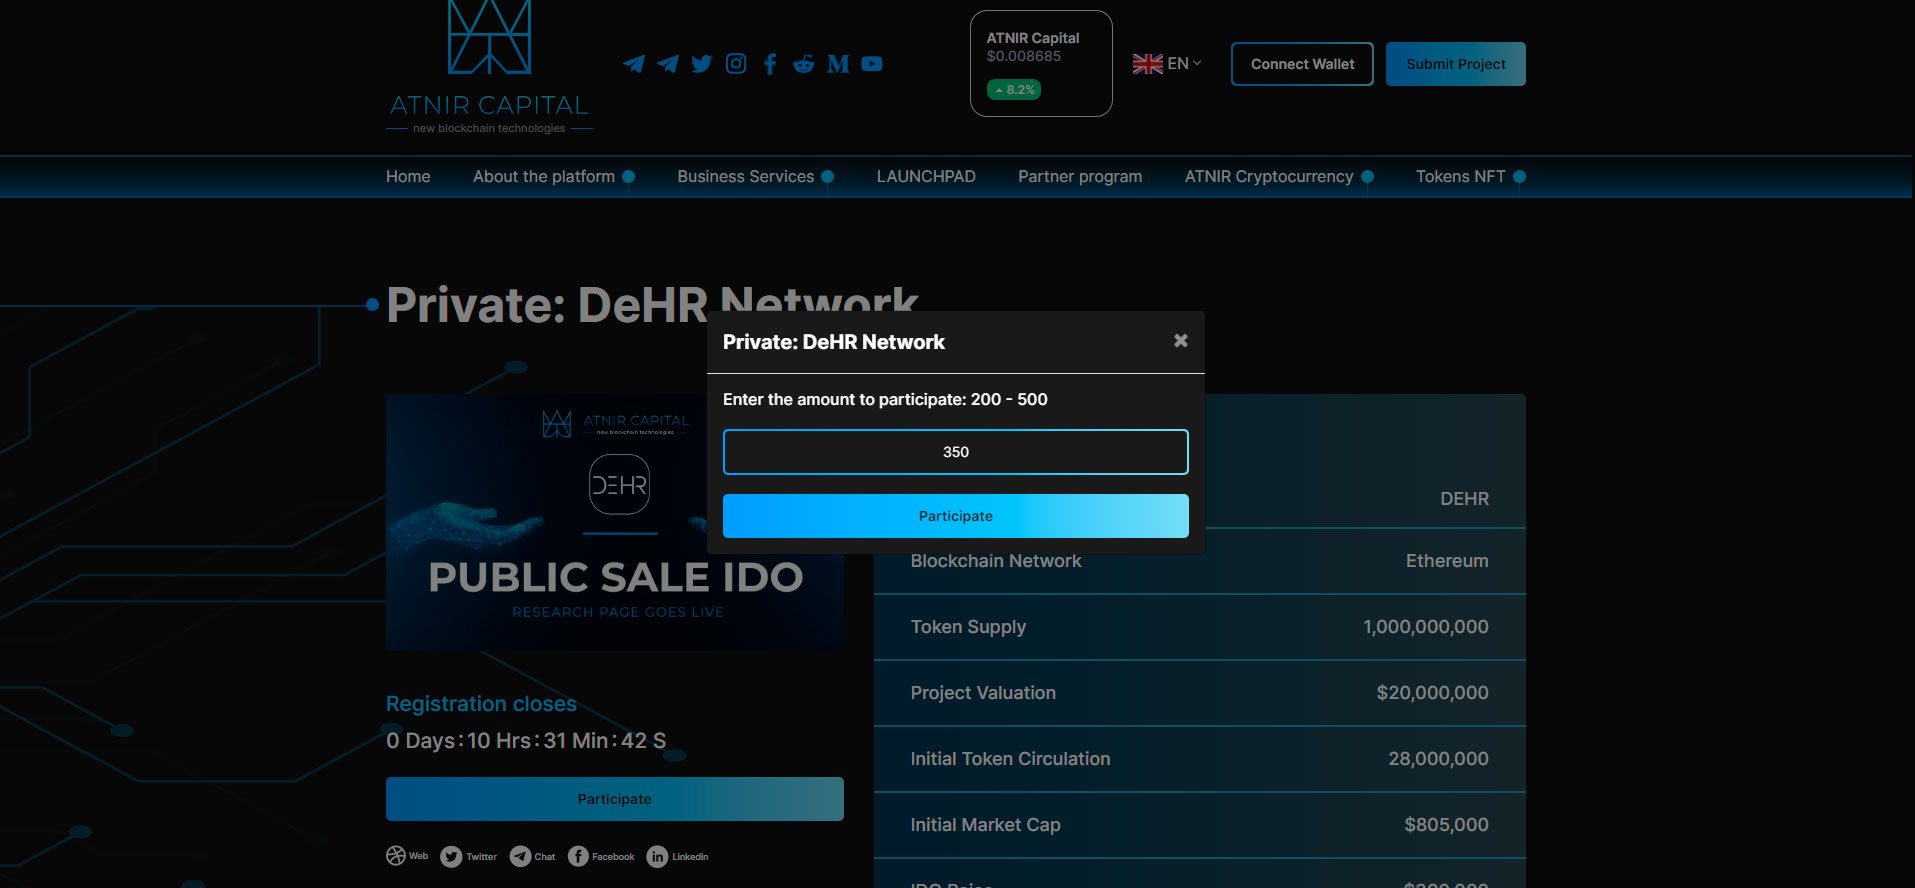Click the Instagram icon in the header
This screenshot has height=888, width=1915.
[736, 64]
